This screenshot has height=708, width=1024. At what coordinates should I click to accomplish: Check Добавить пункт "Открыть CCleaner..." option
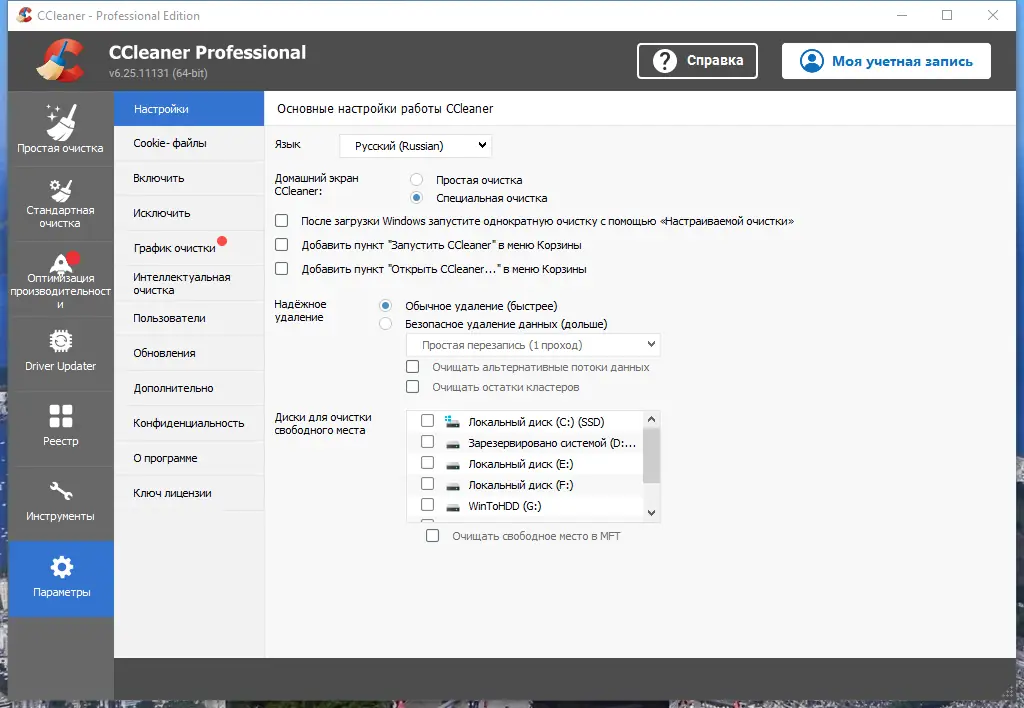click(281, 268)
